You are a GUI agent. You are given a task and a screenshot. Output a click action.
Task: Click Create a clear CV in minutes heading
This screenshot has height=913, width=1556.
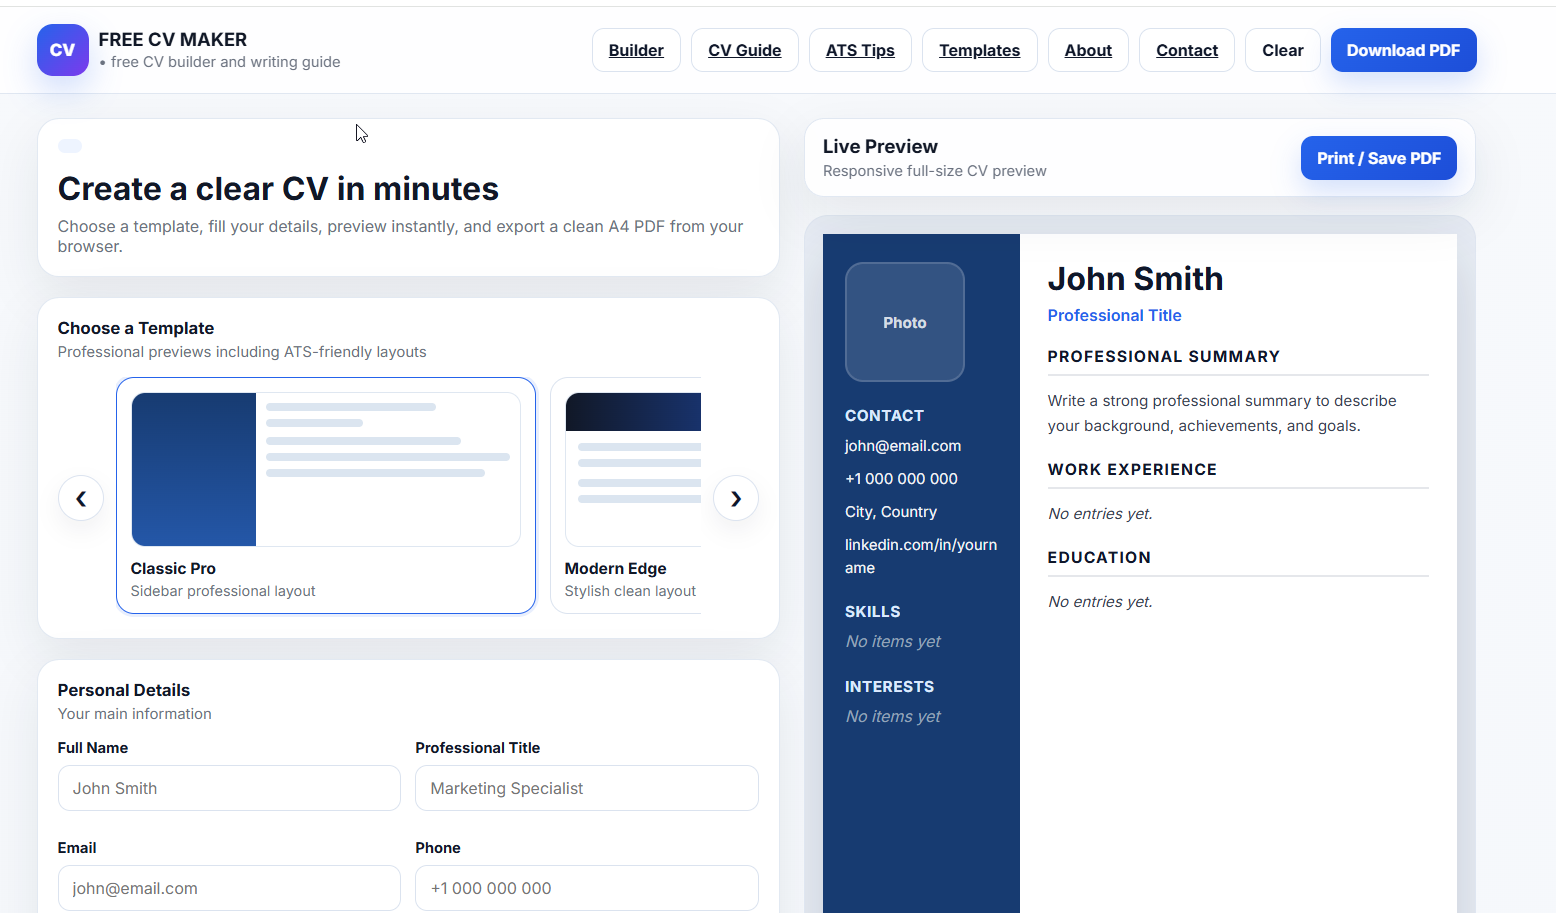278,189
